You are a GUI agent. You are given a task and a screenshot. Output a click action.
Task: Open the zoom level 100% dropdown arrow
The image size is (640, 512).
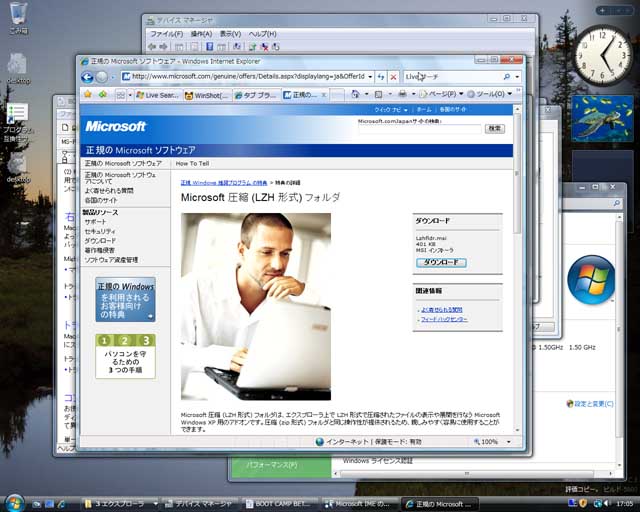pyautogui.click(x=509, y=442)
